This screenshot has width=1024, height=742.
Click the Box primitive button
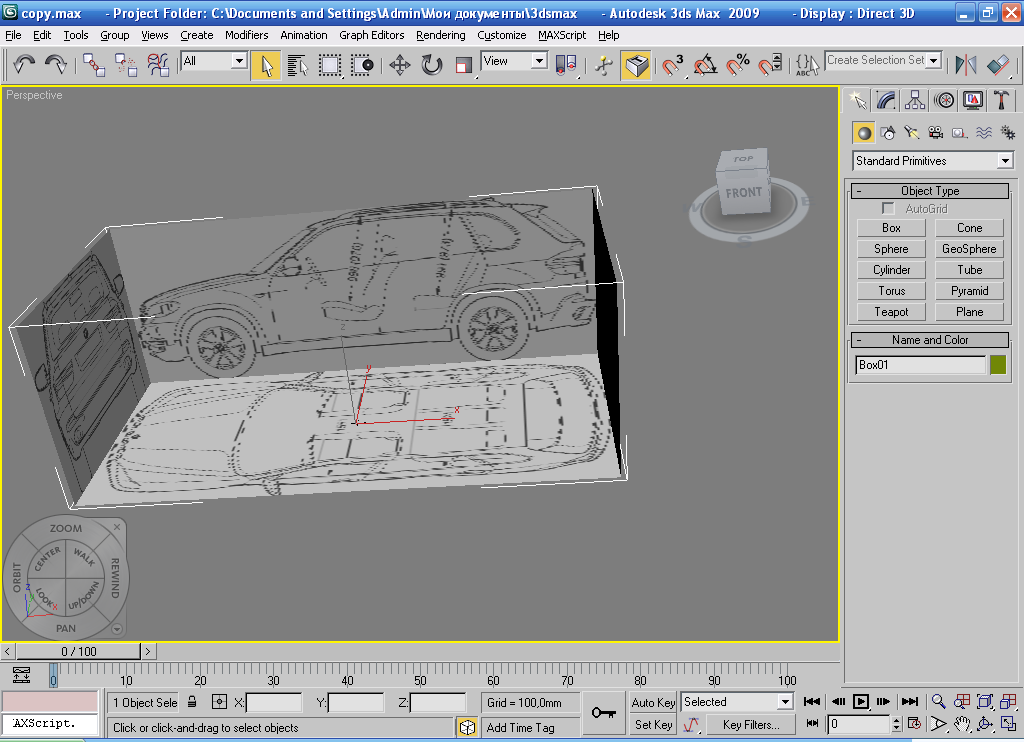(x=891, y=228)
